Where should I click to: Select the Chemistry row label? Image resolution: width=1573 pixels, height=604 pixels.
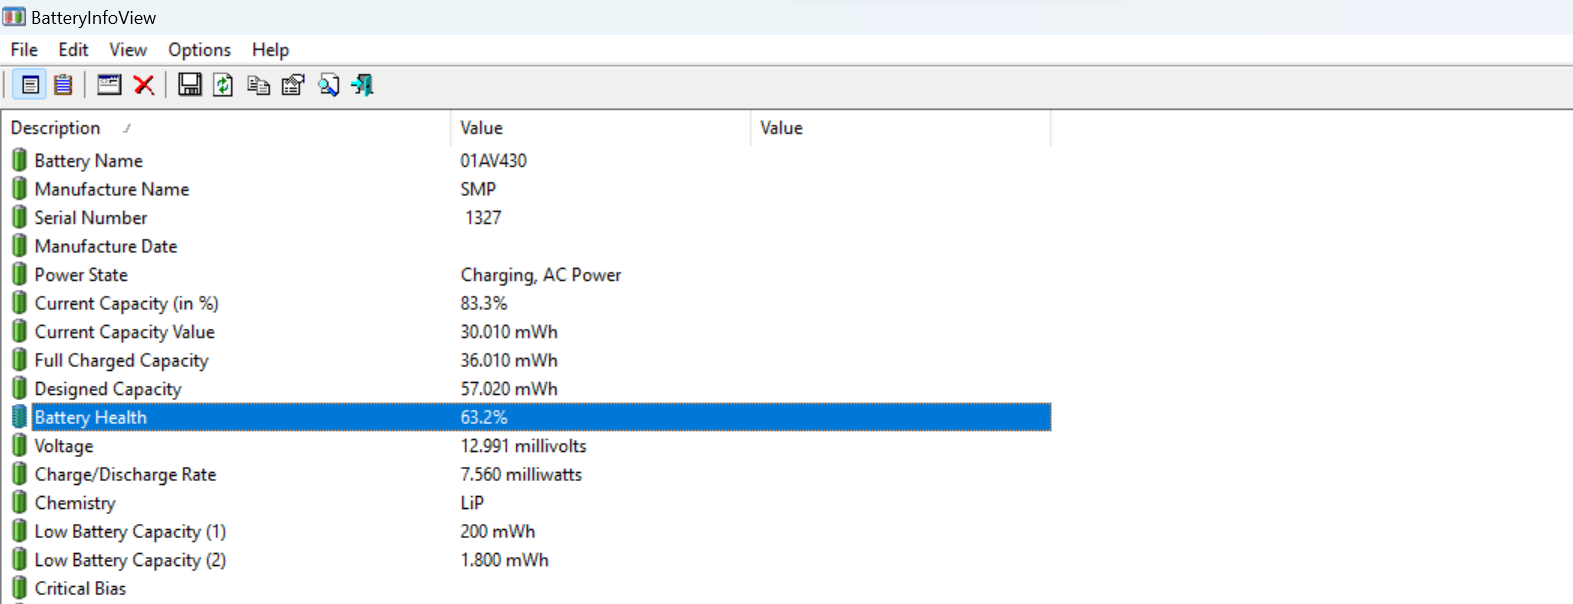coord(75,503)
